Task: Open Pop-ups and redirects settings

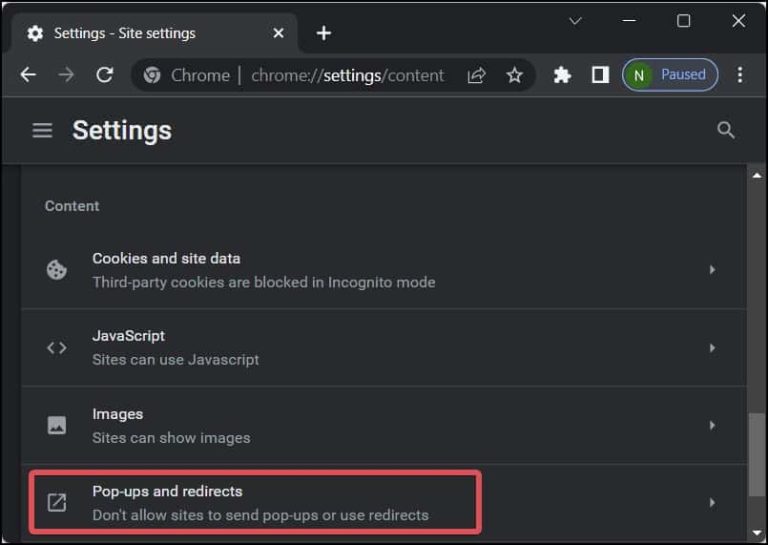Action: (255, 502)
